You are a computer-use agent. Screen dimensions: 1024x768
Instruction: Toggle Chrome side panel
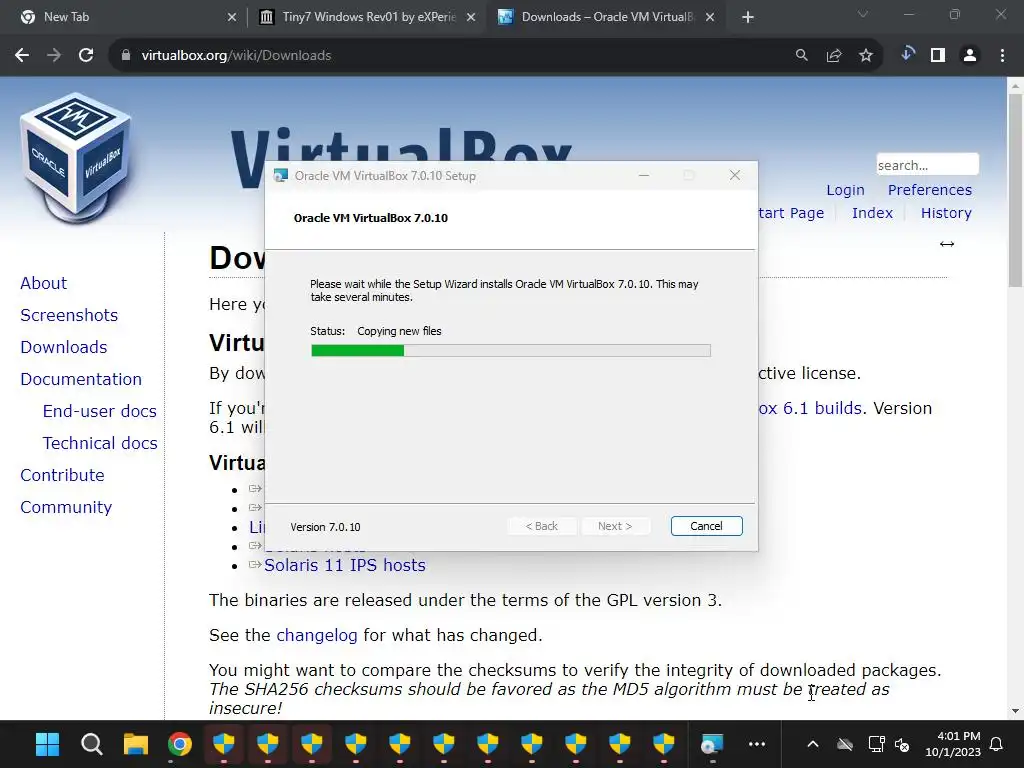(938, 56)
